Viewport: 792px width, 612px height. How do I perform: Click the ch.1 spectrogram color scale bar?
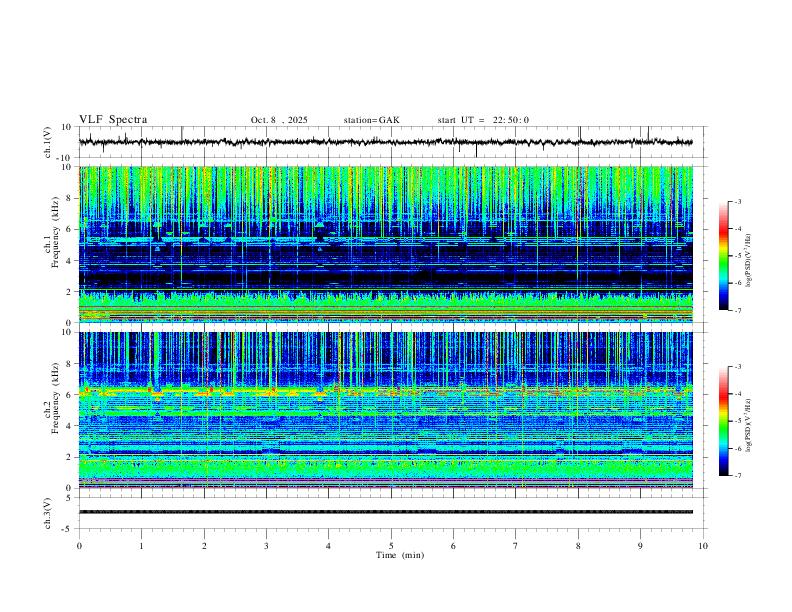point(724,256)
